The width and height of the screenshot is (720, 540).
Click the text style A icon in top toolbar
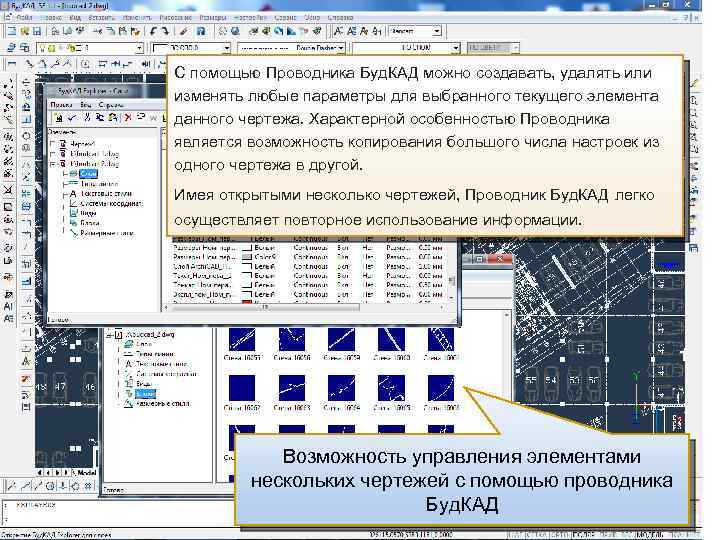point(338,31)
